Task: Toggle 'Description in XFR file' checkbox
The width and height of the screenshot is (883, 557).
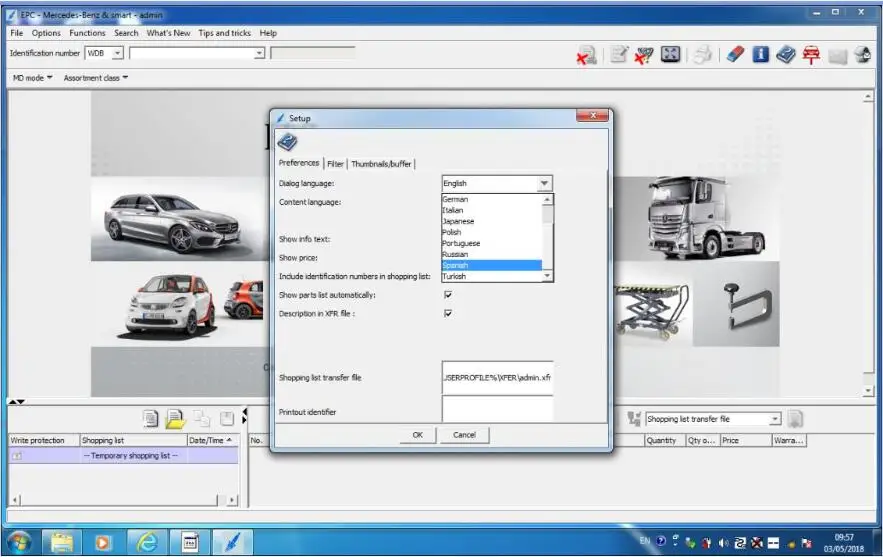Action: 448,313
